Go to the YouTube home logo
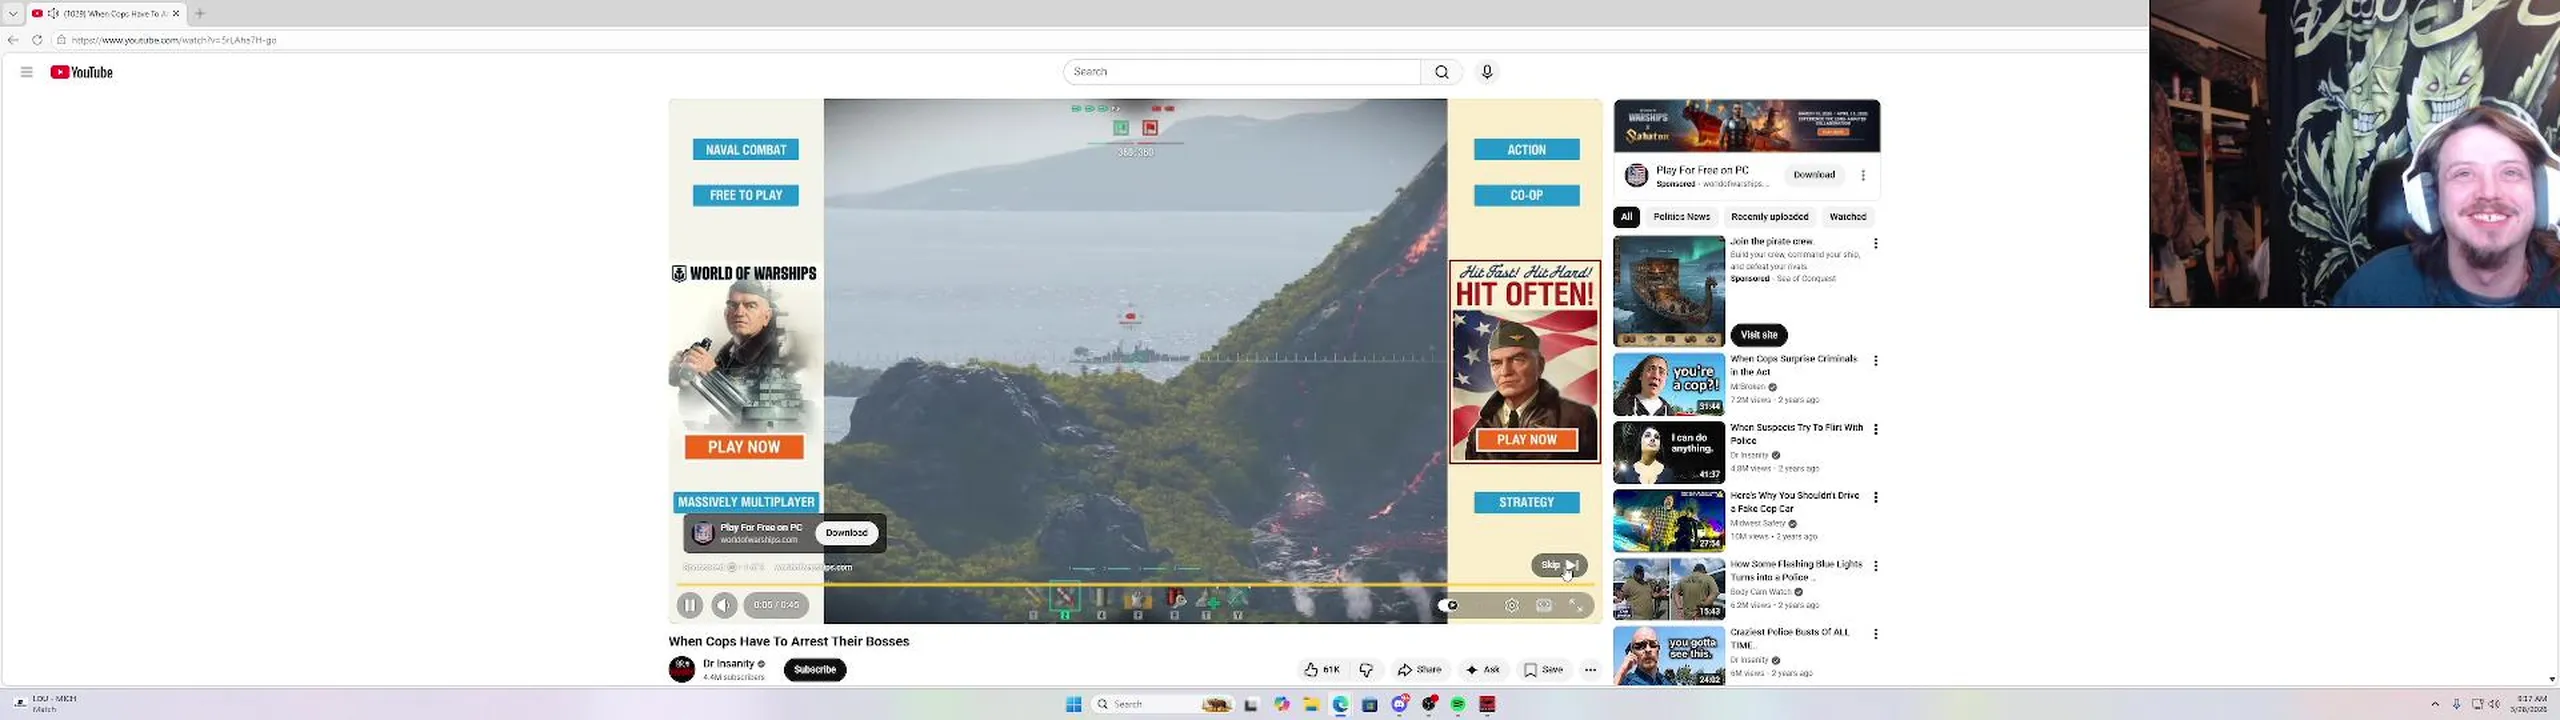2560x720 pixels. tap(81, 72)
